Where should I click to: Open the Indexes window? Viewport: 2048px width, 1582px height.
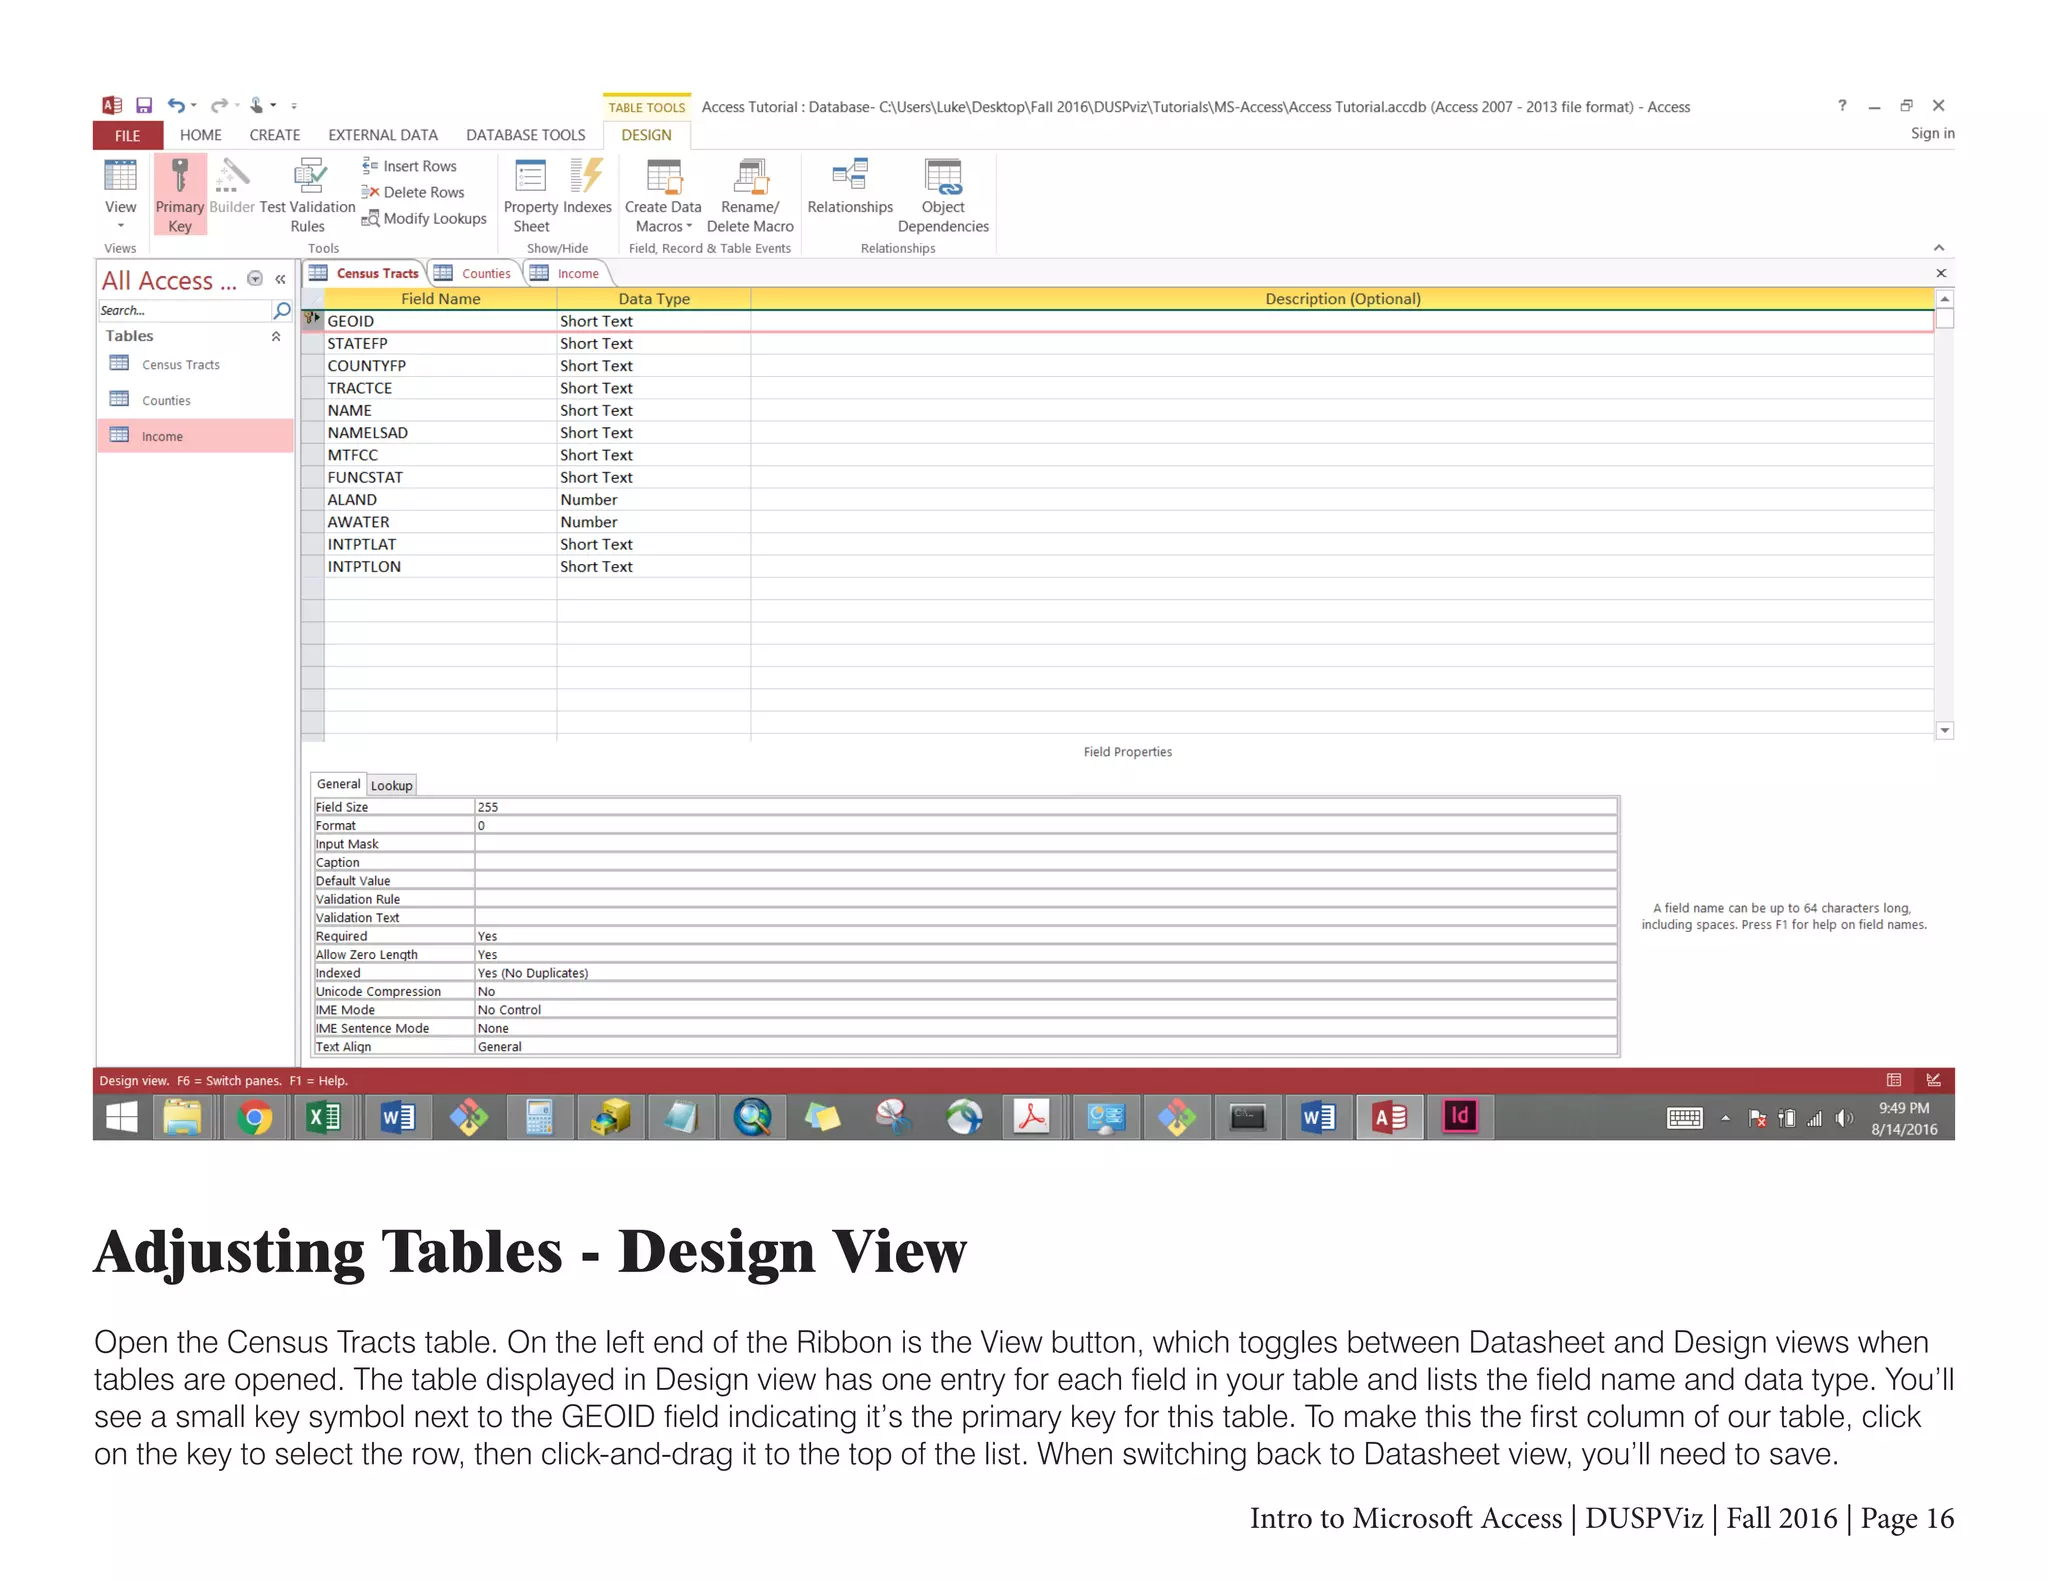588,187
